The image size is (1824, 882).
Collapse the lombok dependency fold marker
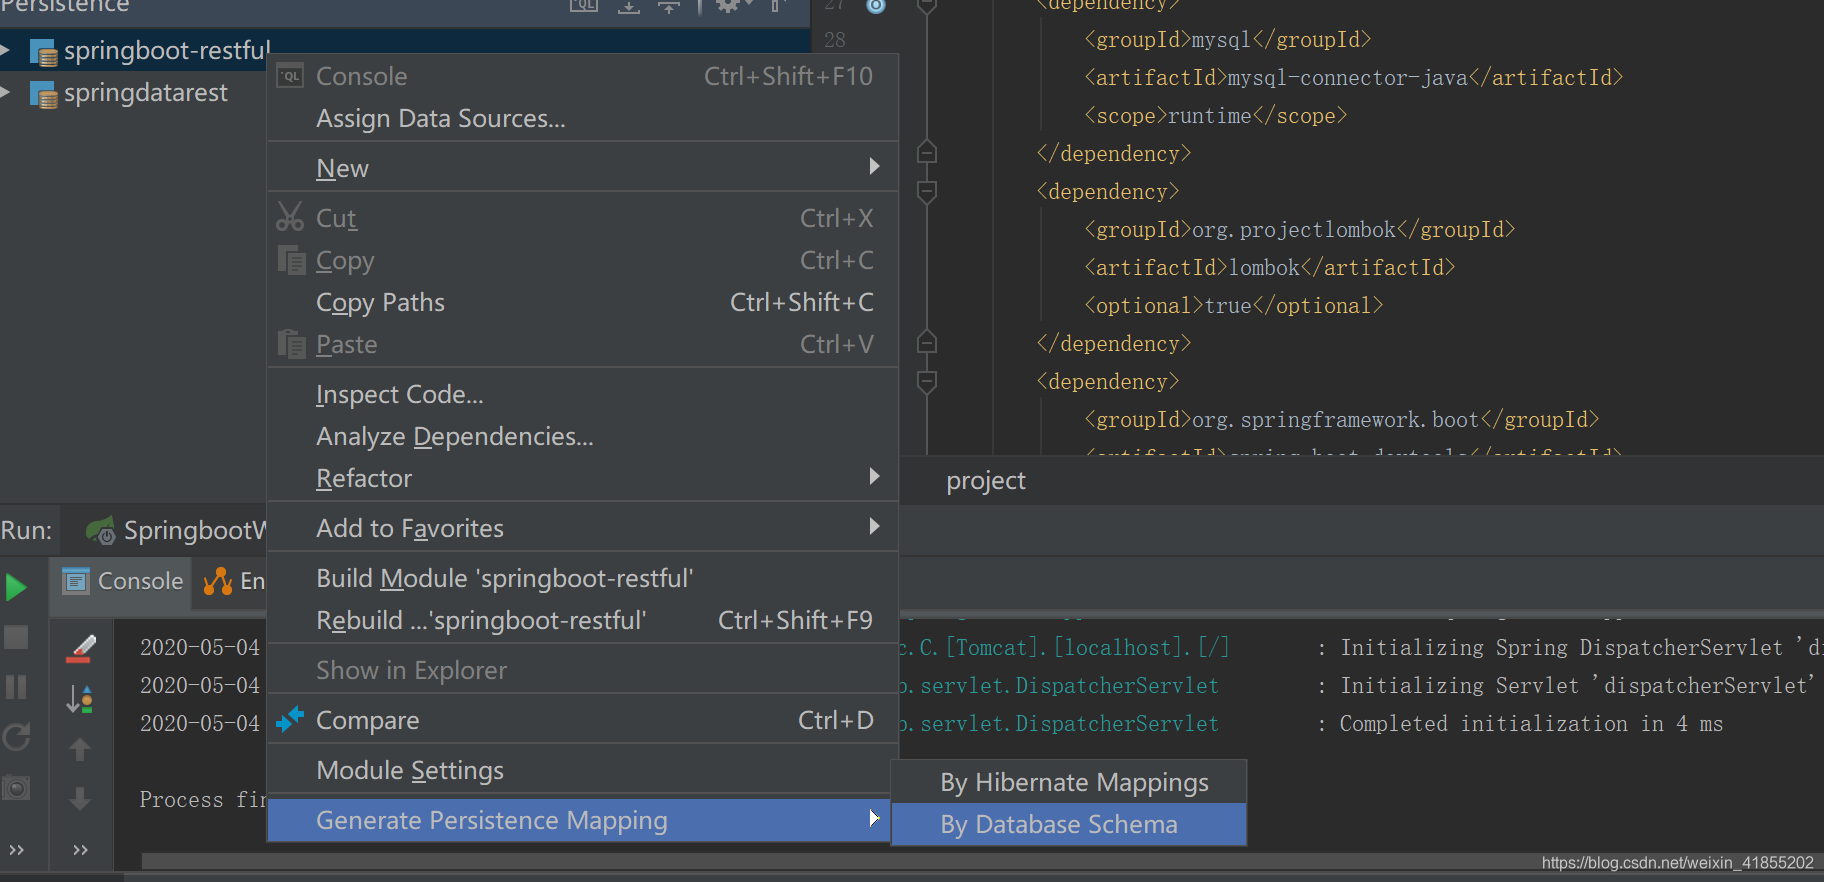(927, 191)
